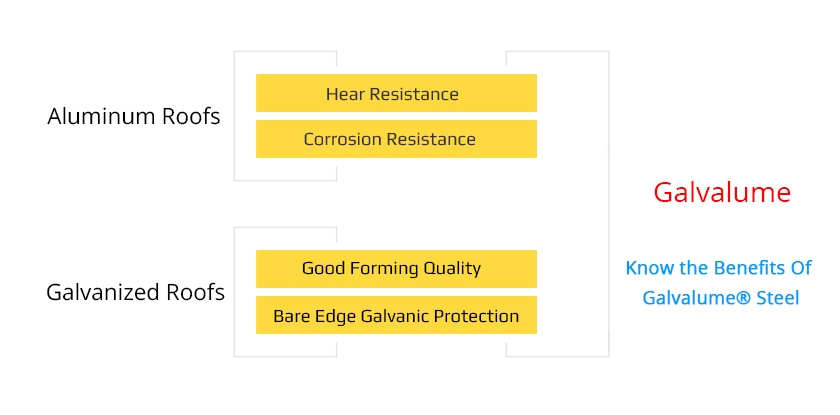Open the Know the Benefits Of link

(720, 268)
